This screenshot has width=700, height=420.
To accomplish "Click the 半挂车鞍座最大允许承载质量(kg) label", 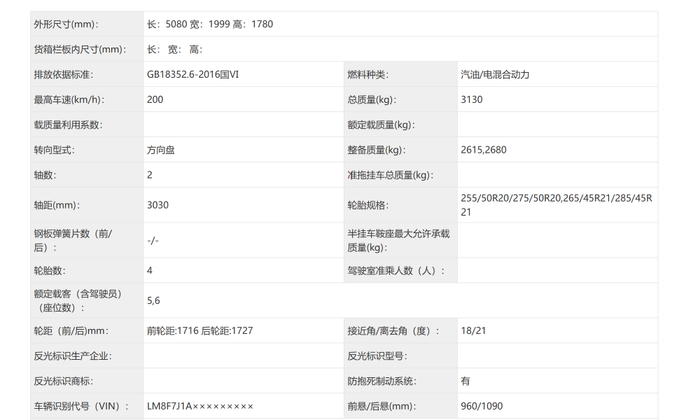I will pos(398,241).
